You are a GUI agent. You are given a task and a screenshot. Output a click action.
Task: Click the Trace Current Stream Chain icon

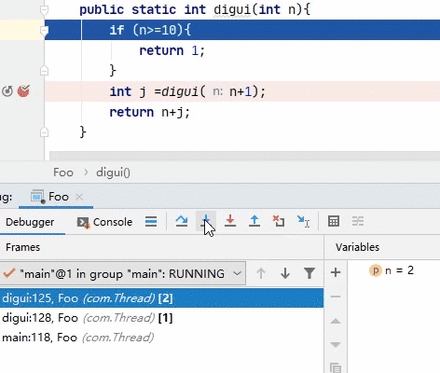(x=358, y=221)
